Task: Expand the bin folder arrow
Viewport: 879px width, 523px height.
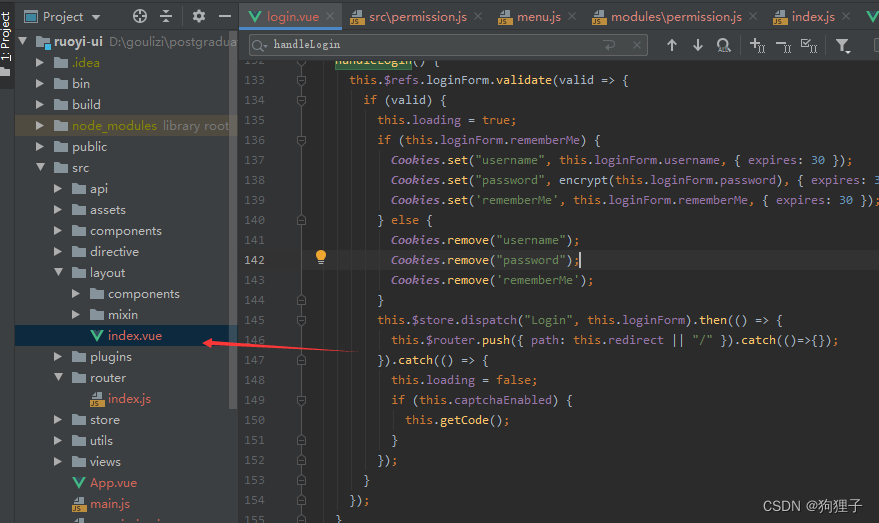Action: (x=40, y=84)
